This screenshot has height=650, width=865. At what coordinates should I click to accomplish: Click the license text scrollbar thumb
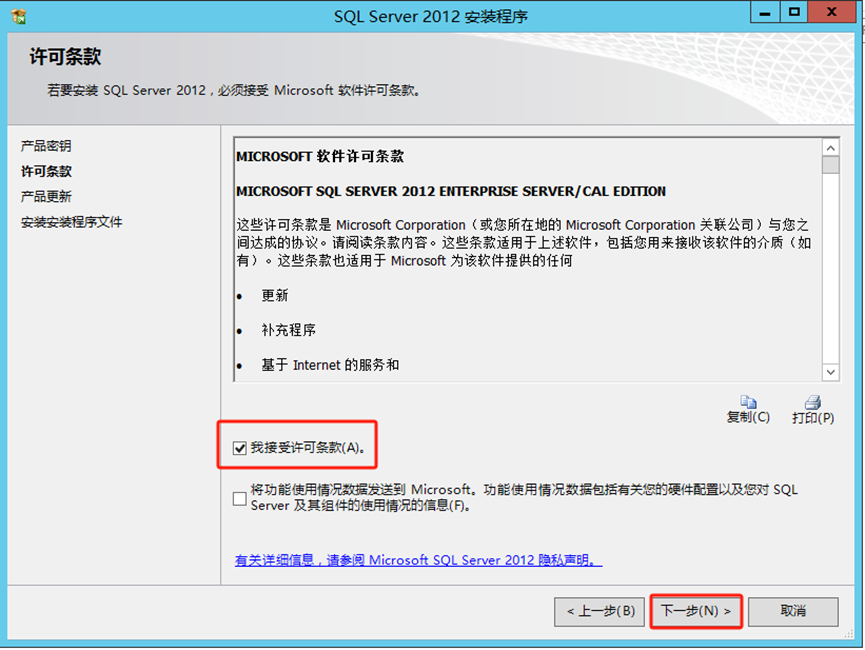pos(830,165)
